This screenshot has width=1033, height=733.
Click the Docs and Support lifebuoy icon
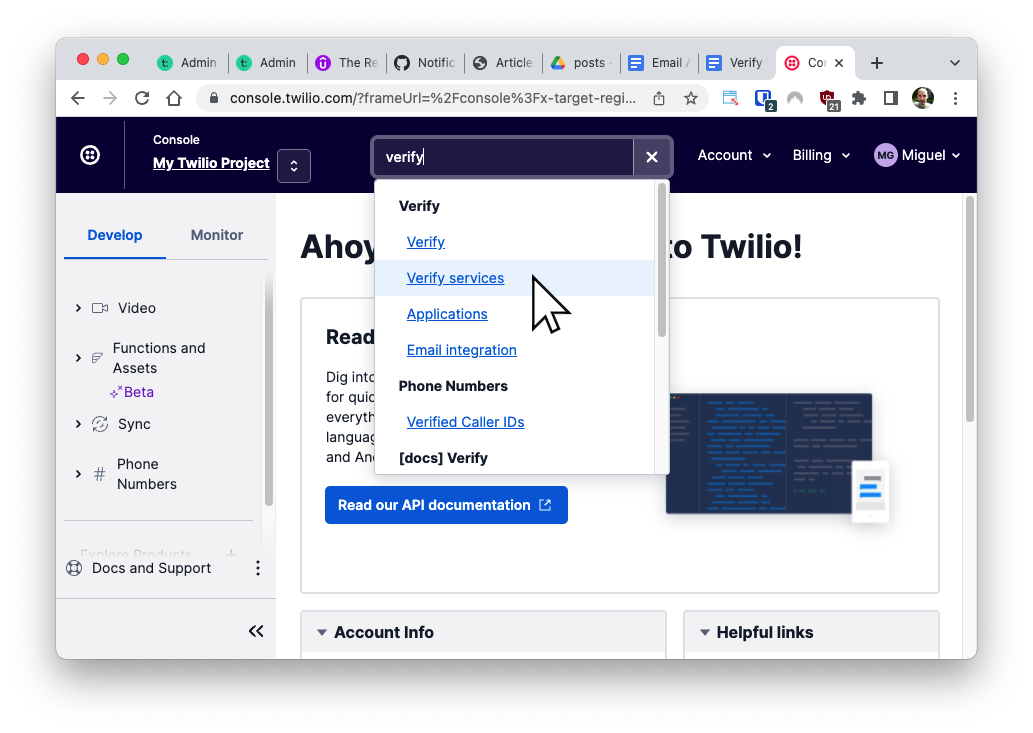point(74,568)
